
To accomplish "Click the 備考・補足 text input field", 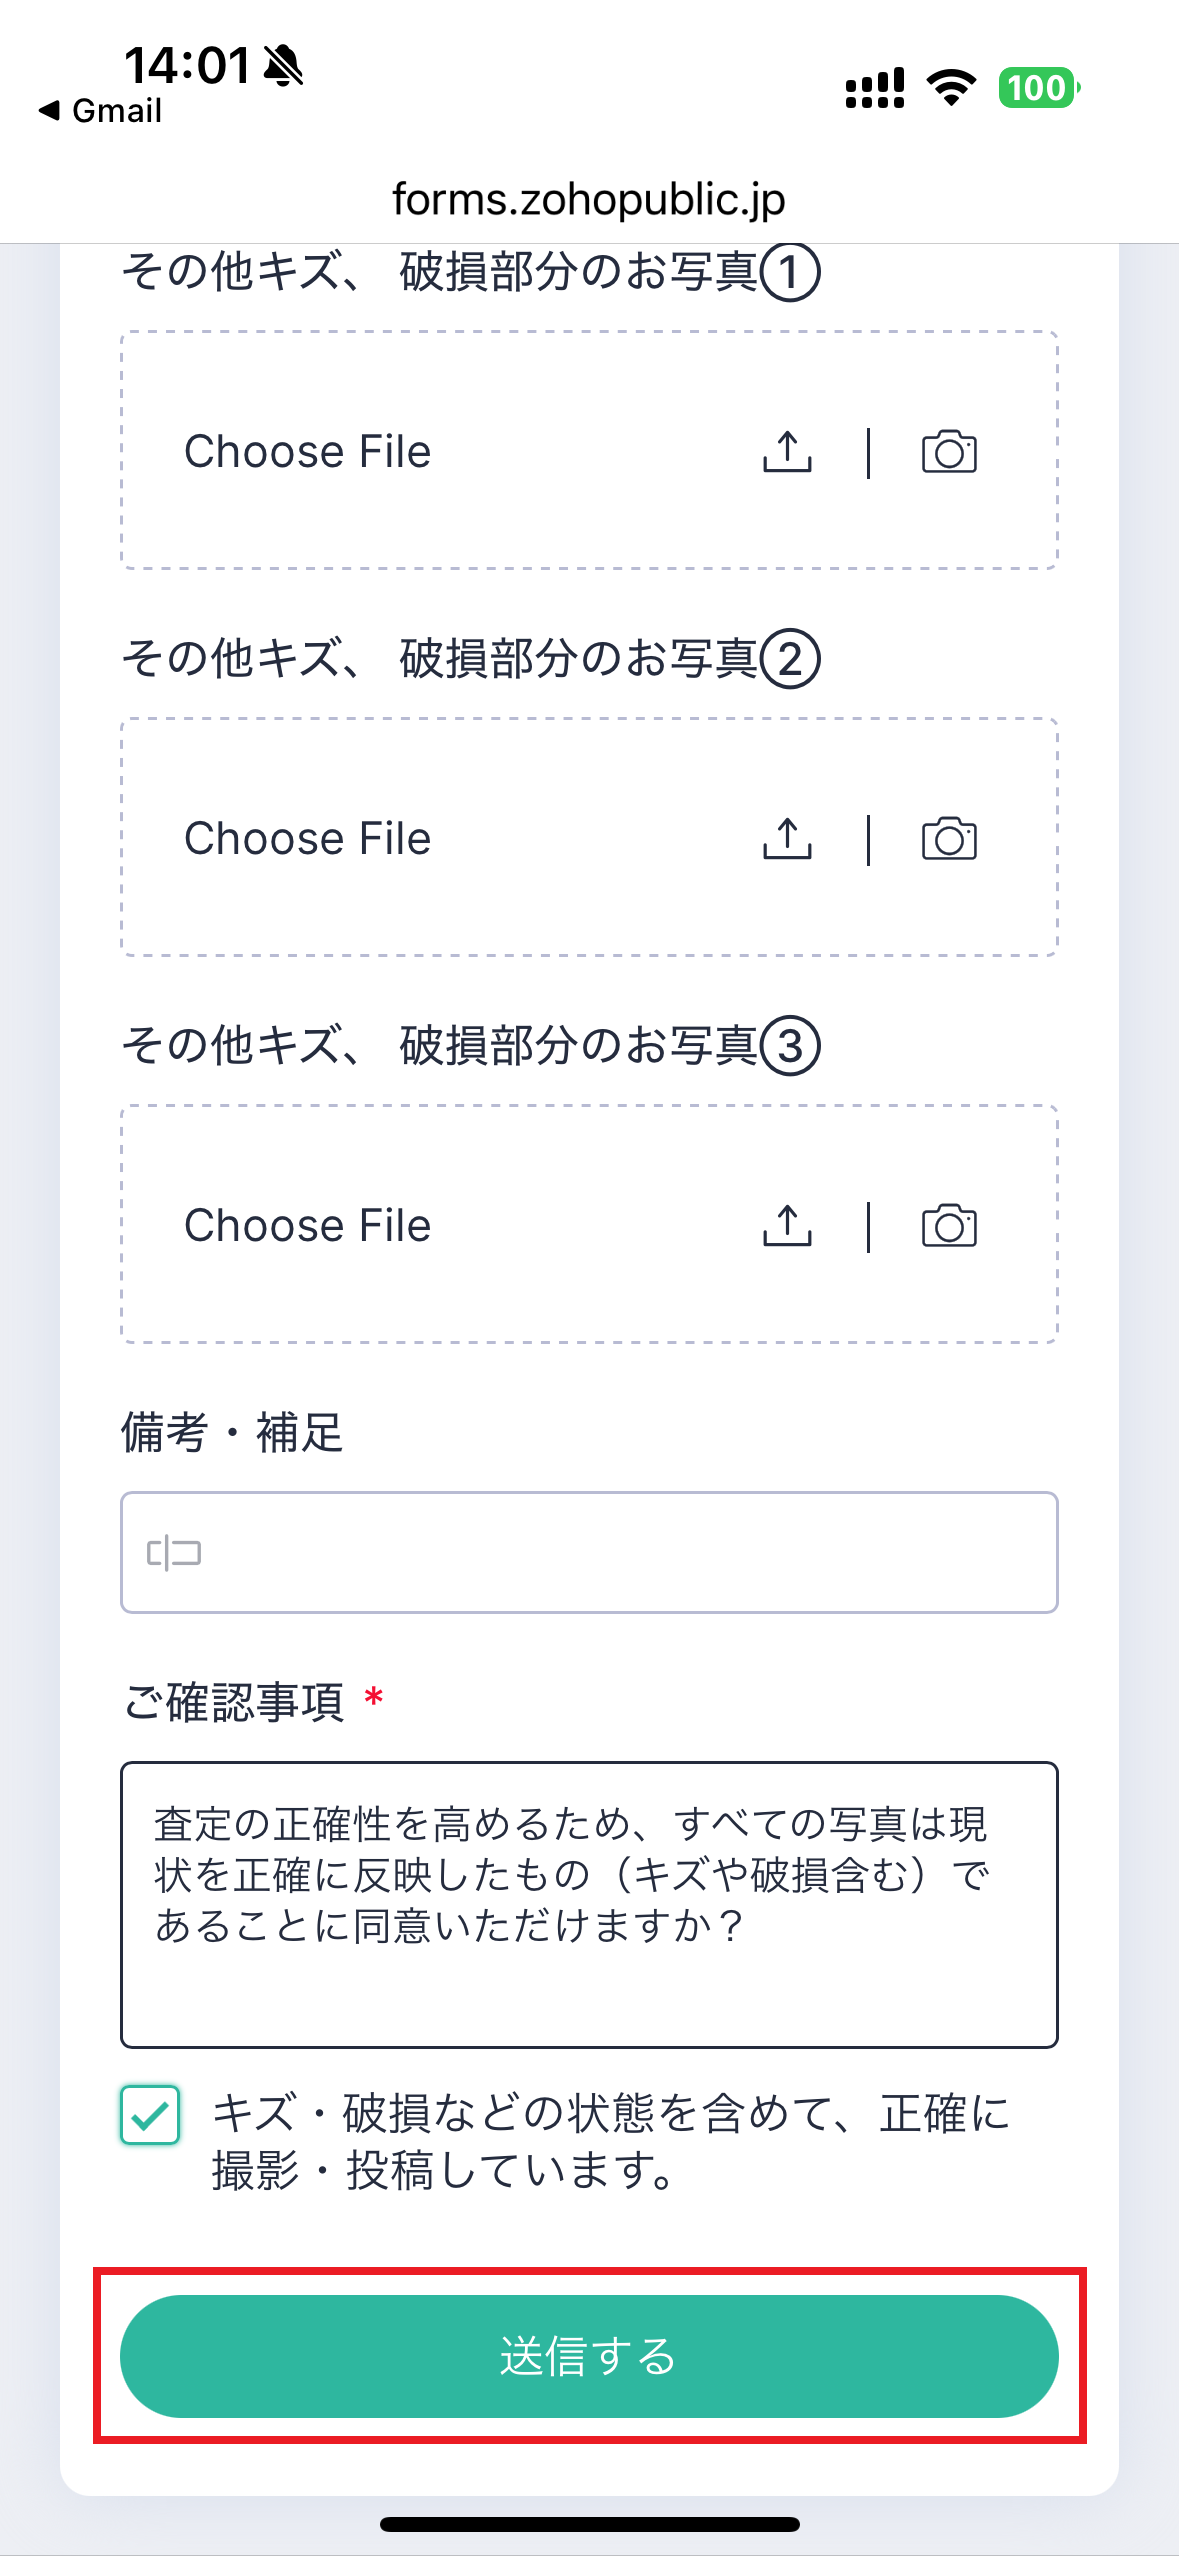I will pyautogui.click(x=589, y=1553).
